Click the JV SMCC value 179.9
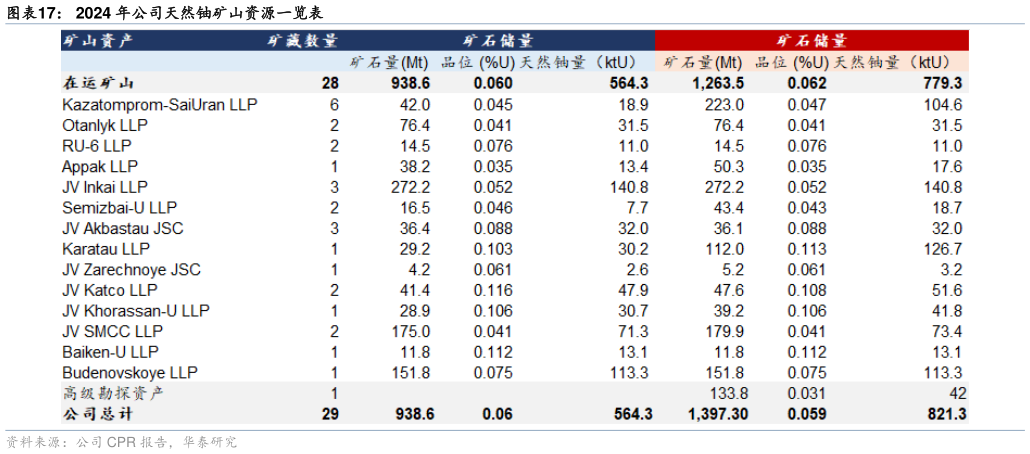Viewport: 1030px width, 454px height. pyautogui.click(x=727, y=331)
